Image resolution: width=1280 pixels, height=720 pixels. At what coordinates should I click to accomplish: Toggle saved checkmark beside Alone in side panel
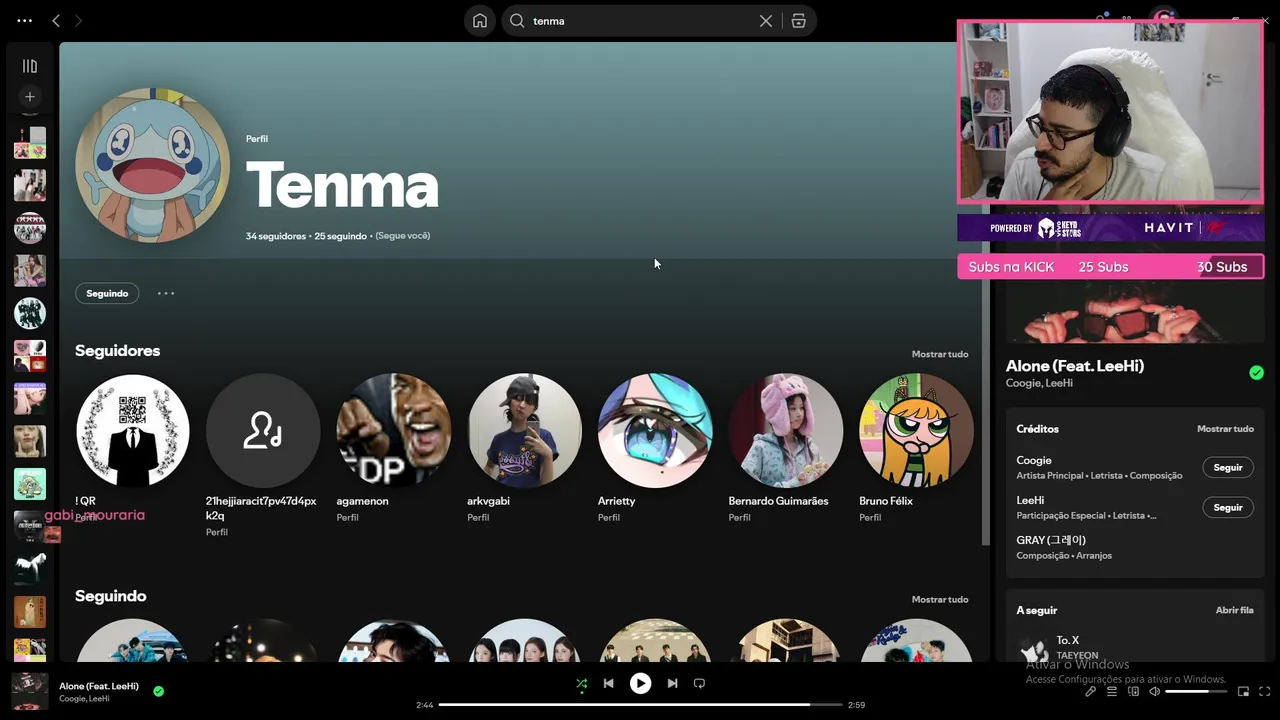point(1256,373)
